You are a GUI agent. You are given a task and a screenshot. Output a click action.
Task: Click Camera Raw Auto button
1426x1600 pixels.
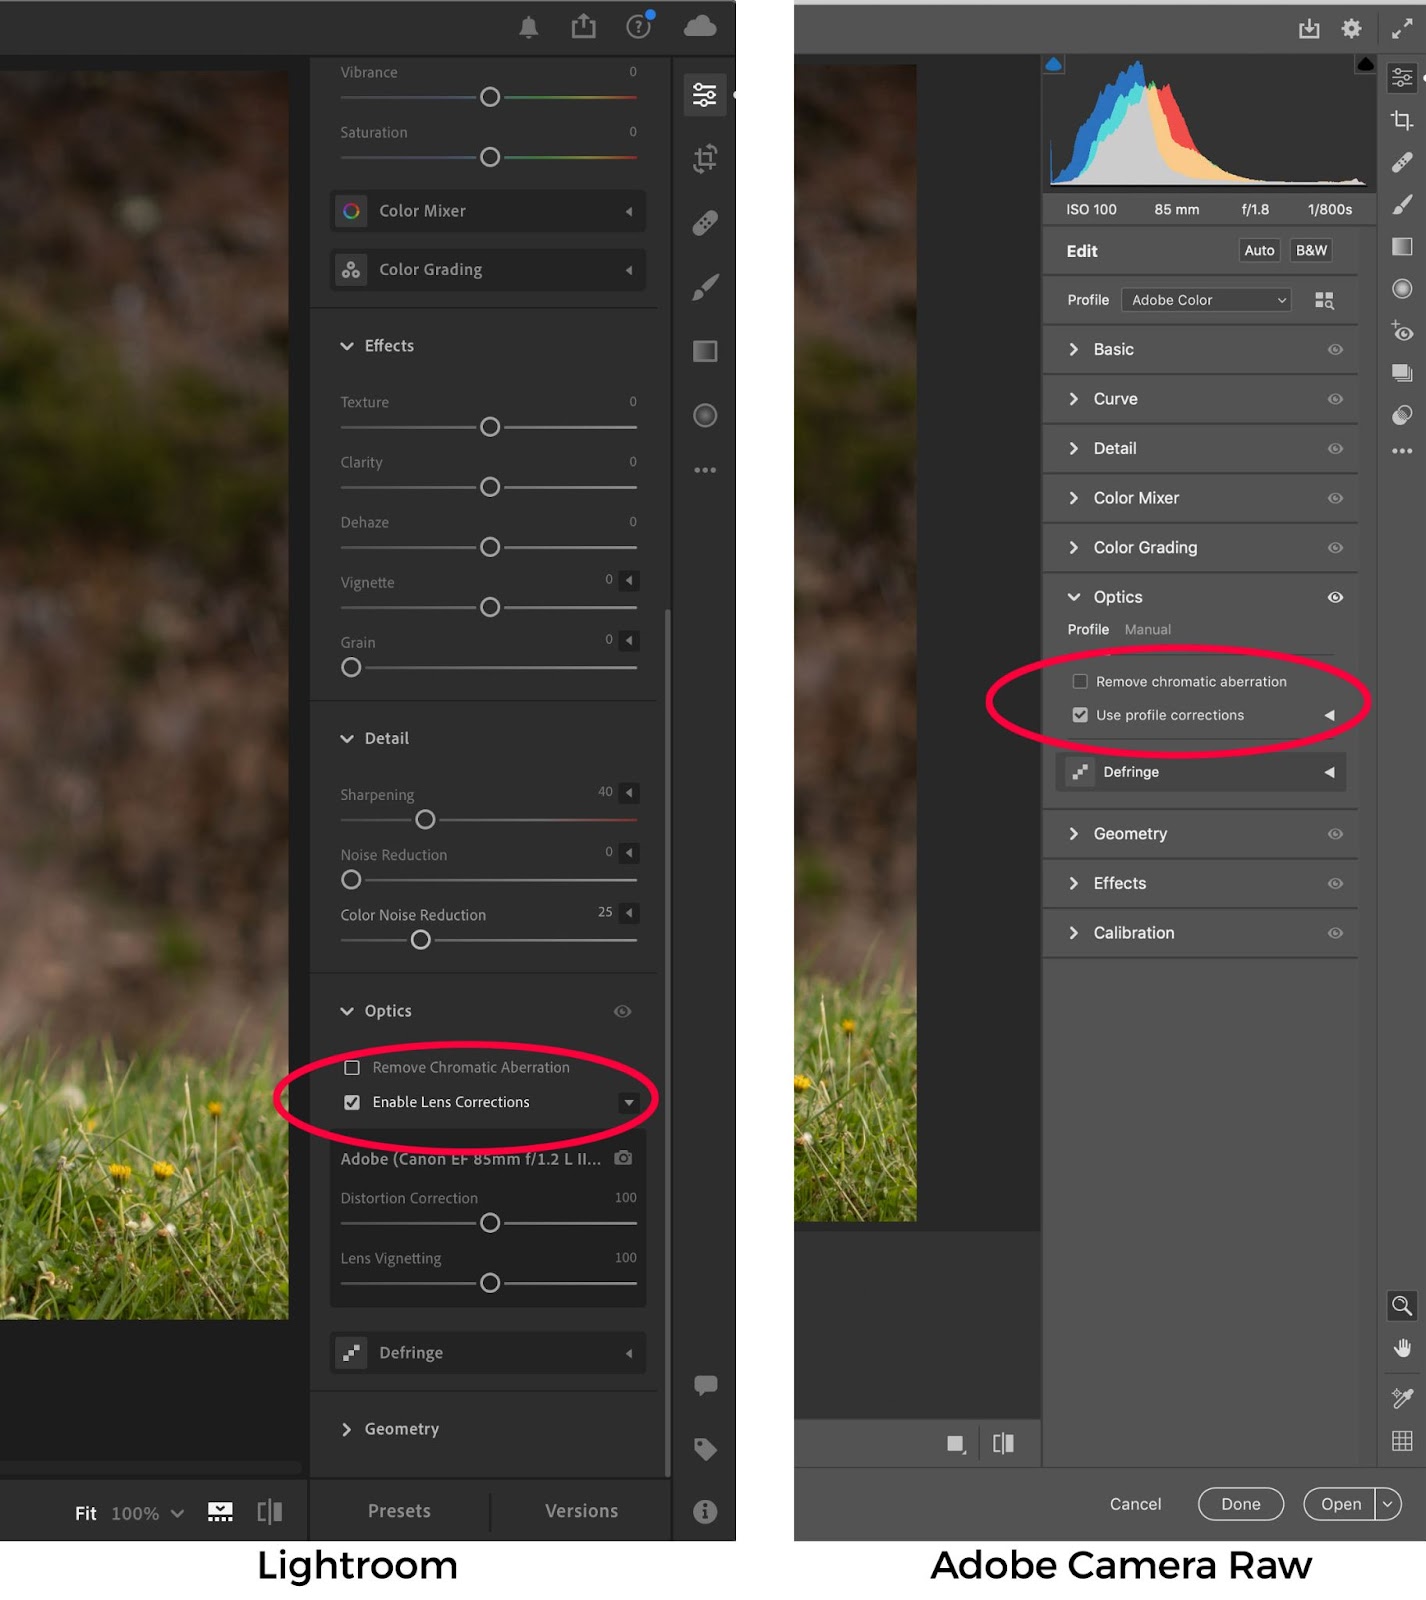pos(1259,250)
